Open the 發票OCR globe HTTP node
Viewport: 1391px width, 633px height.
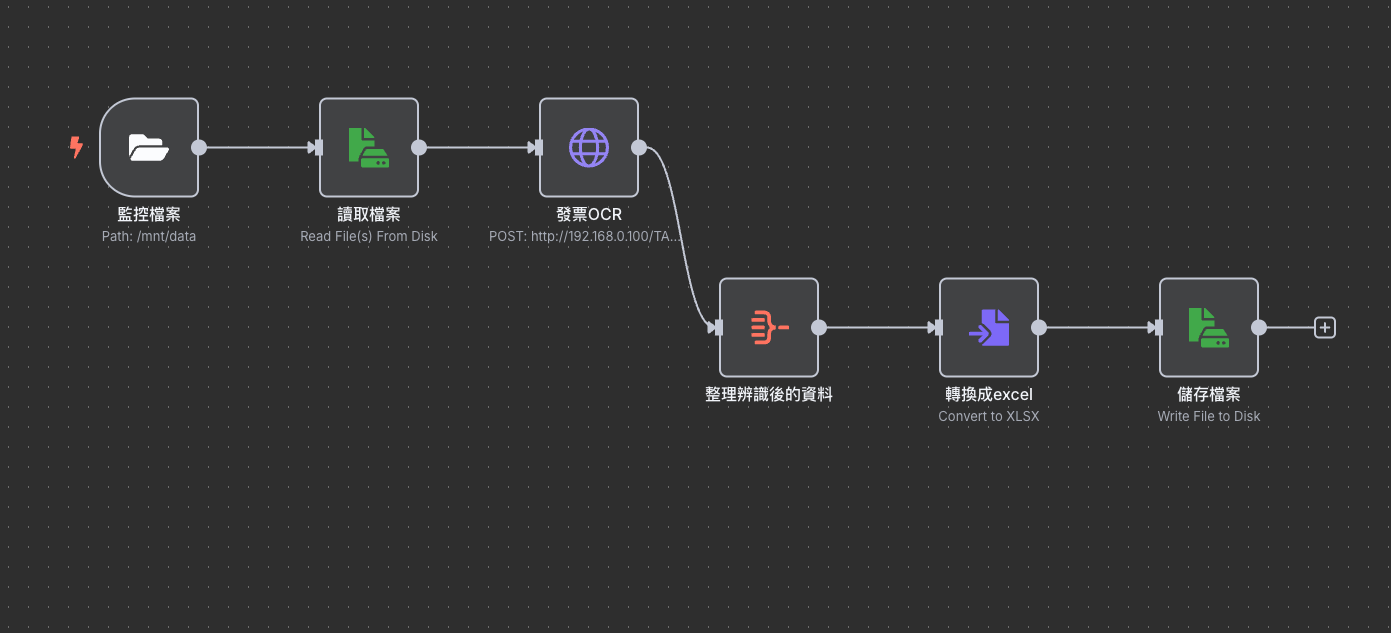pos(588,148)
